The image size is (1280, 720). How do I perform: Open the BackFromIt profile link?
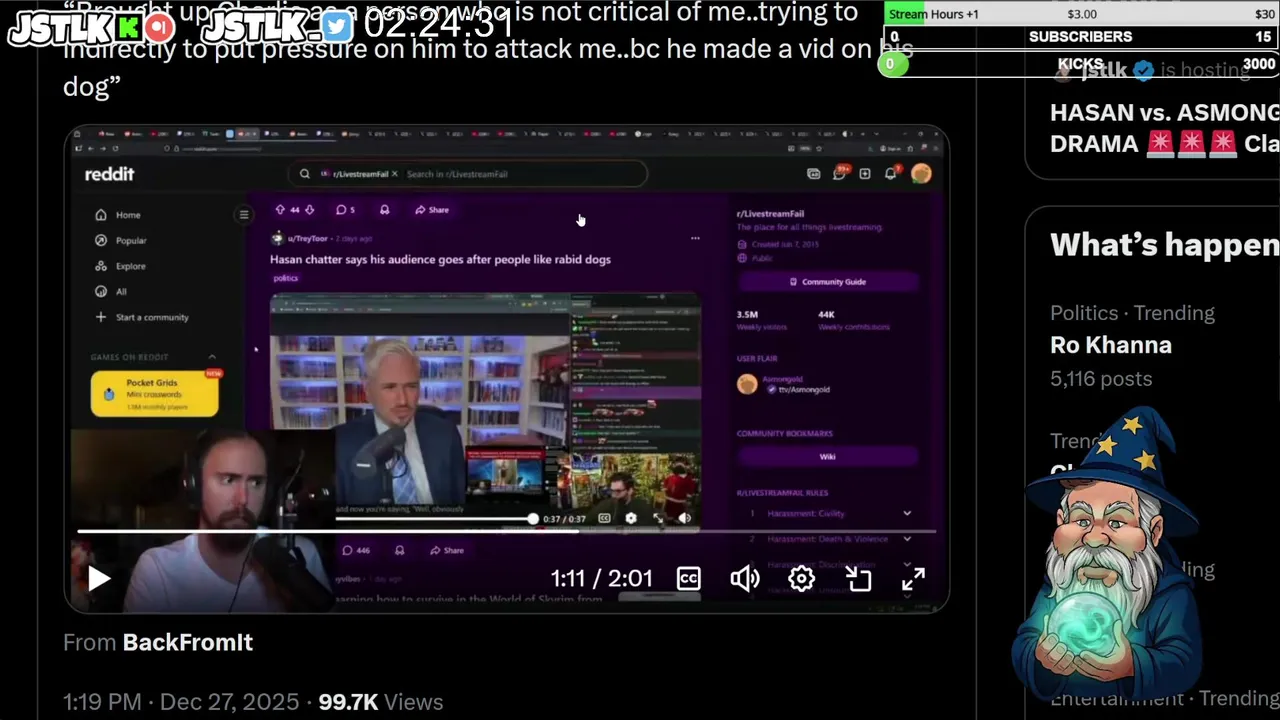point(187,642)
